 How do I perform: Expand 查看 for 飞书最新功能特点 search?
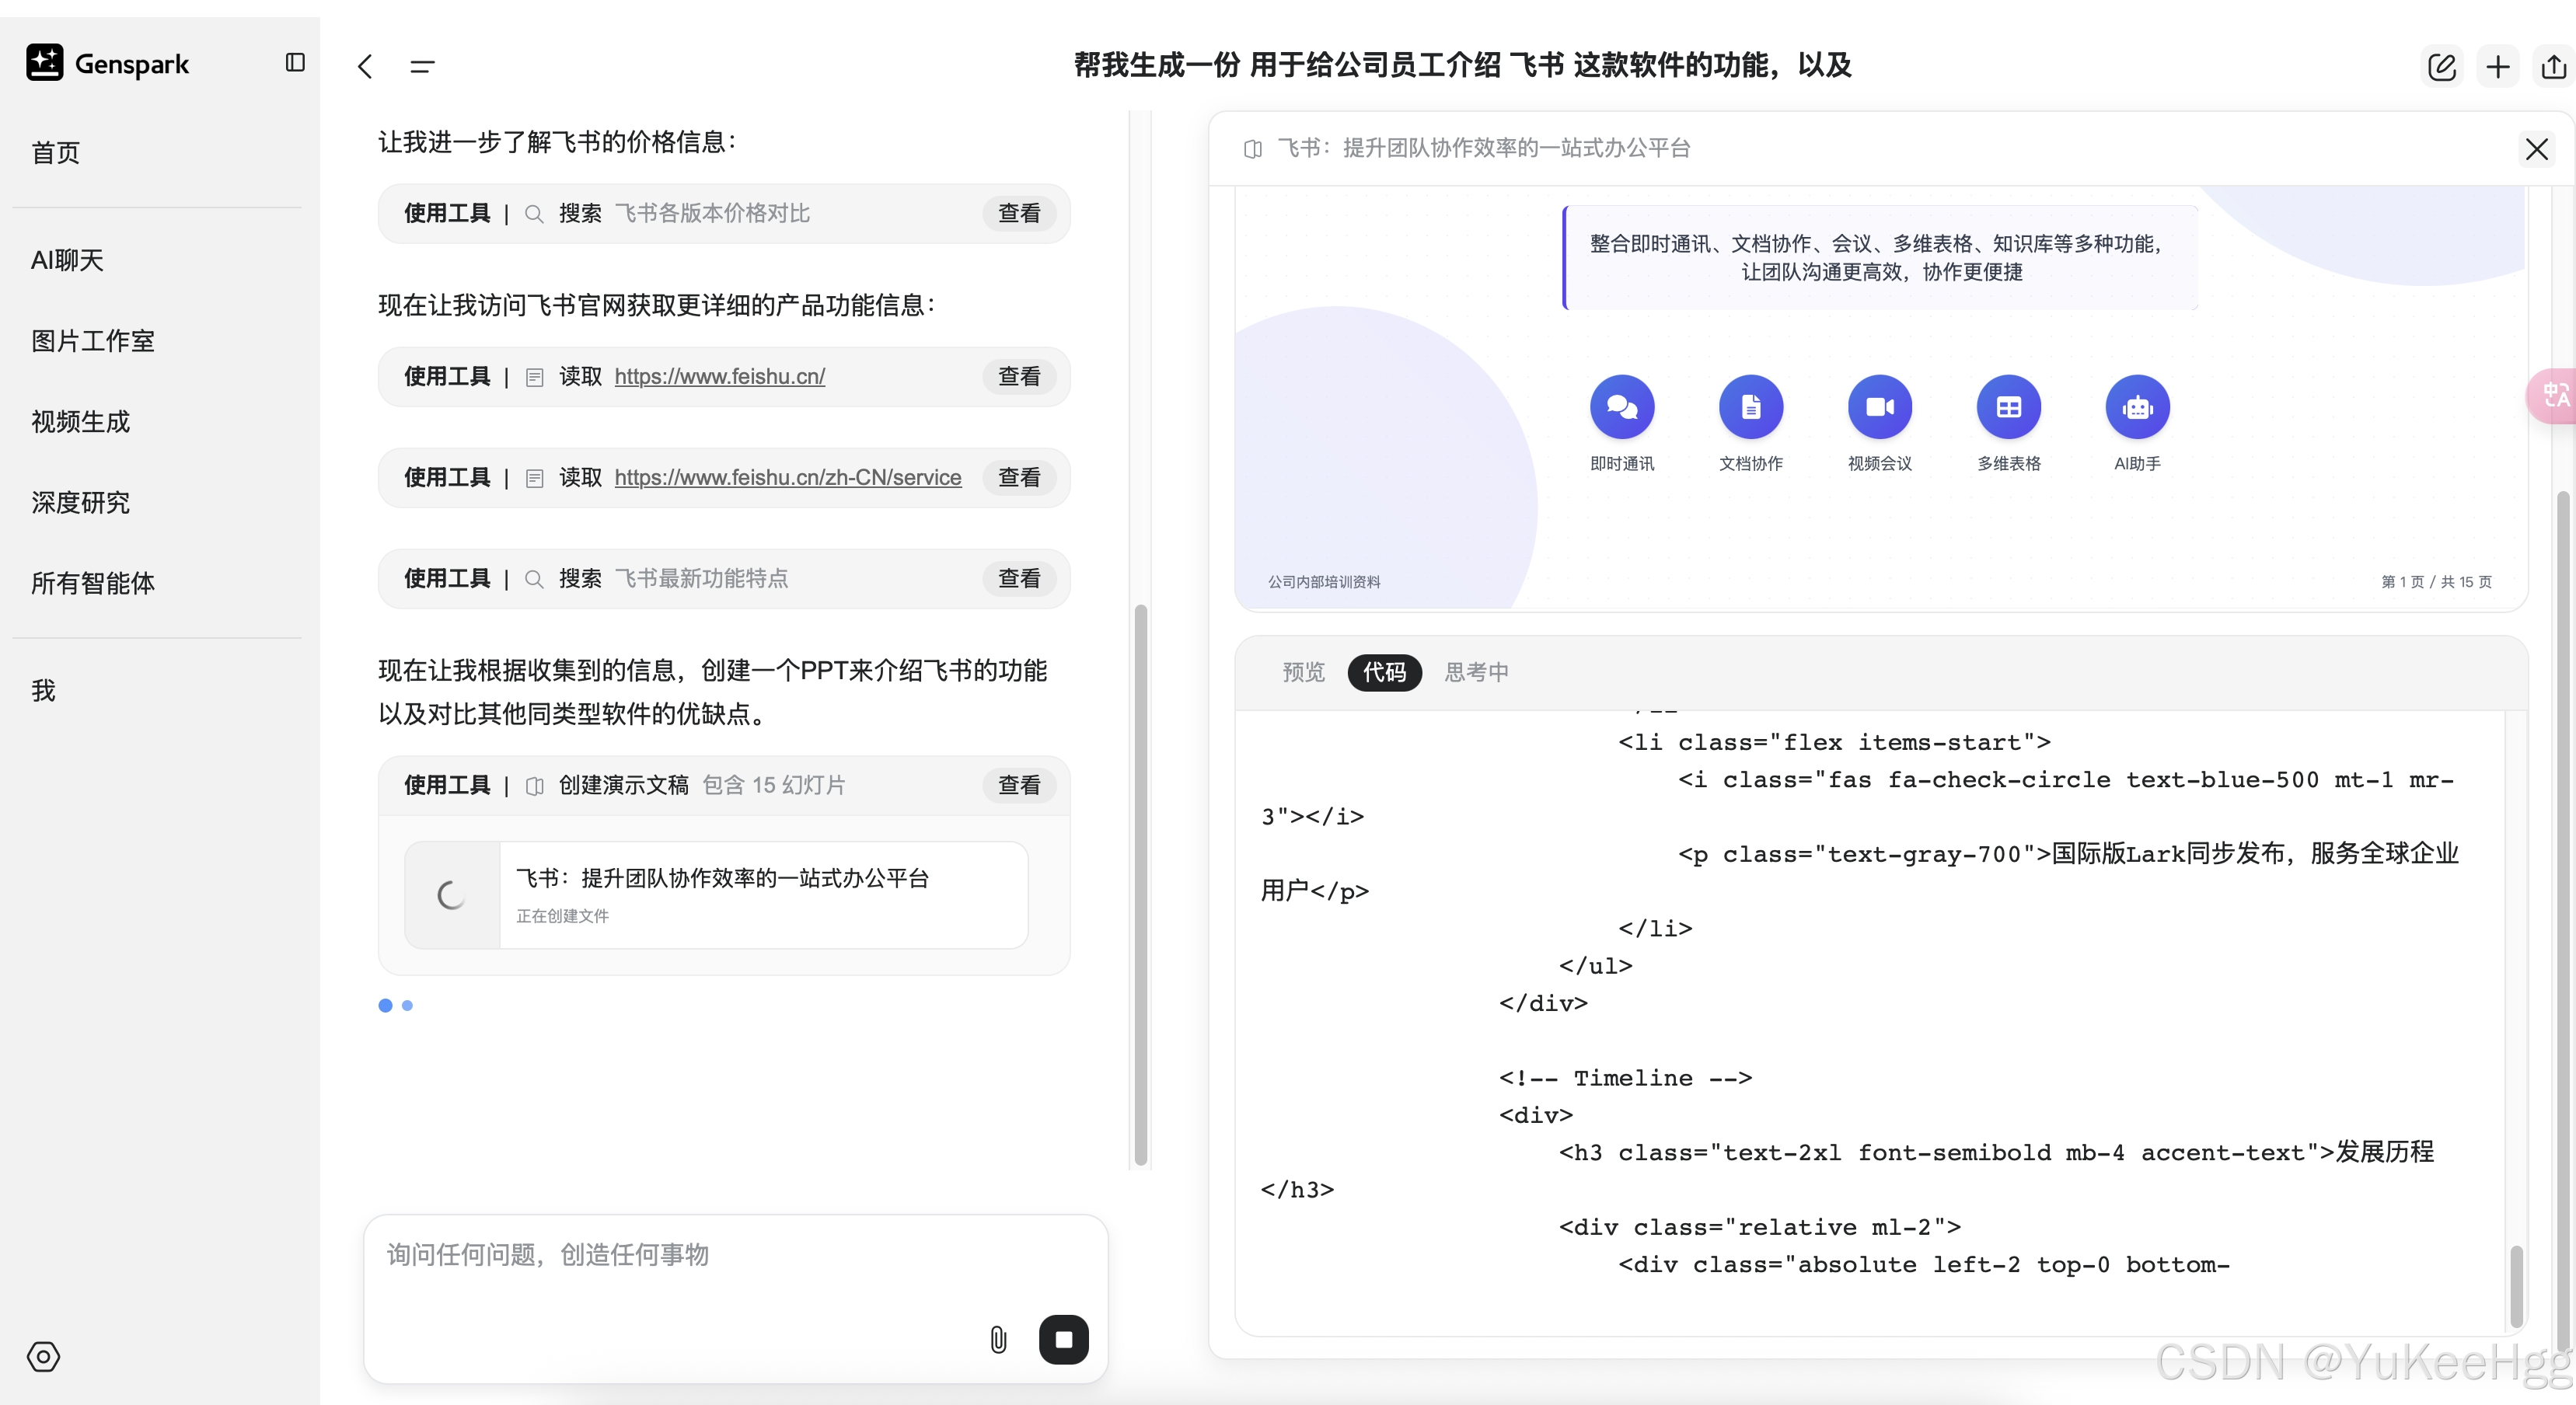[1018, 578]
